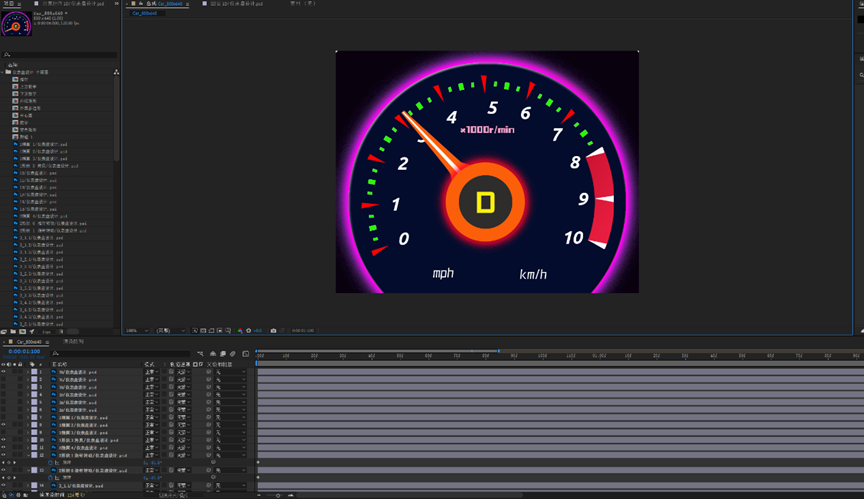Viewport: 864px width, 499px height.
Task: Toggle the rotation stopwatch on layer 12
Action: [50, 463]
